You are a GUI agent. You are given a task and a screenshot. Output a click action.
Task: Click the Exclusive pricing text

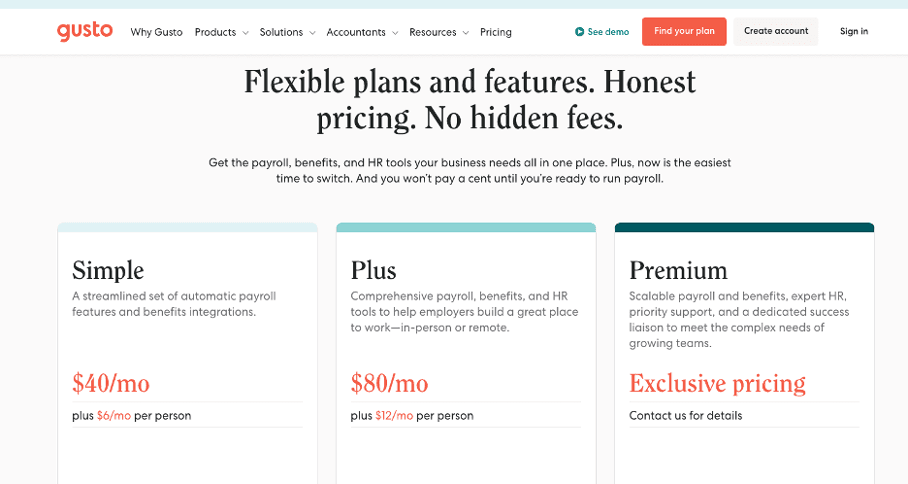717,383
